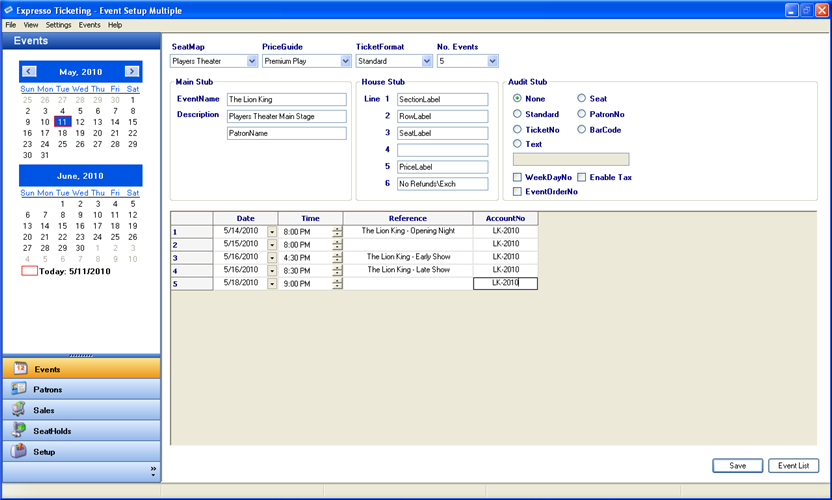The image size is (832, 500).
Task: Click the June, 2010 month header
Action: click(81, 176)
